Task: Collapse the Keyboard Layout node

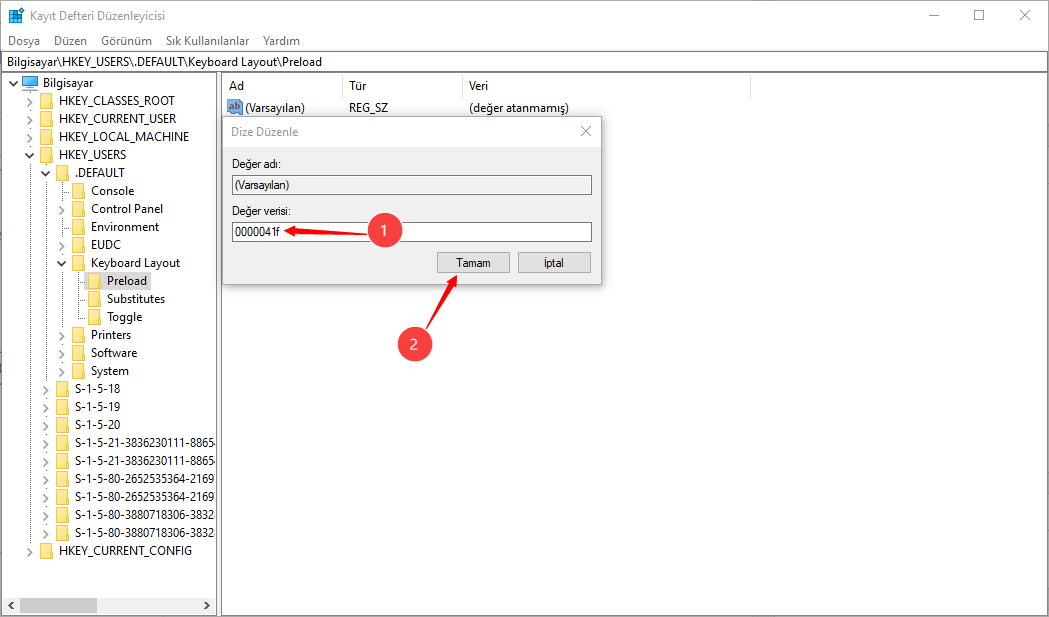Action: pos(62,264)
